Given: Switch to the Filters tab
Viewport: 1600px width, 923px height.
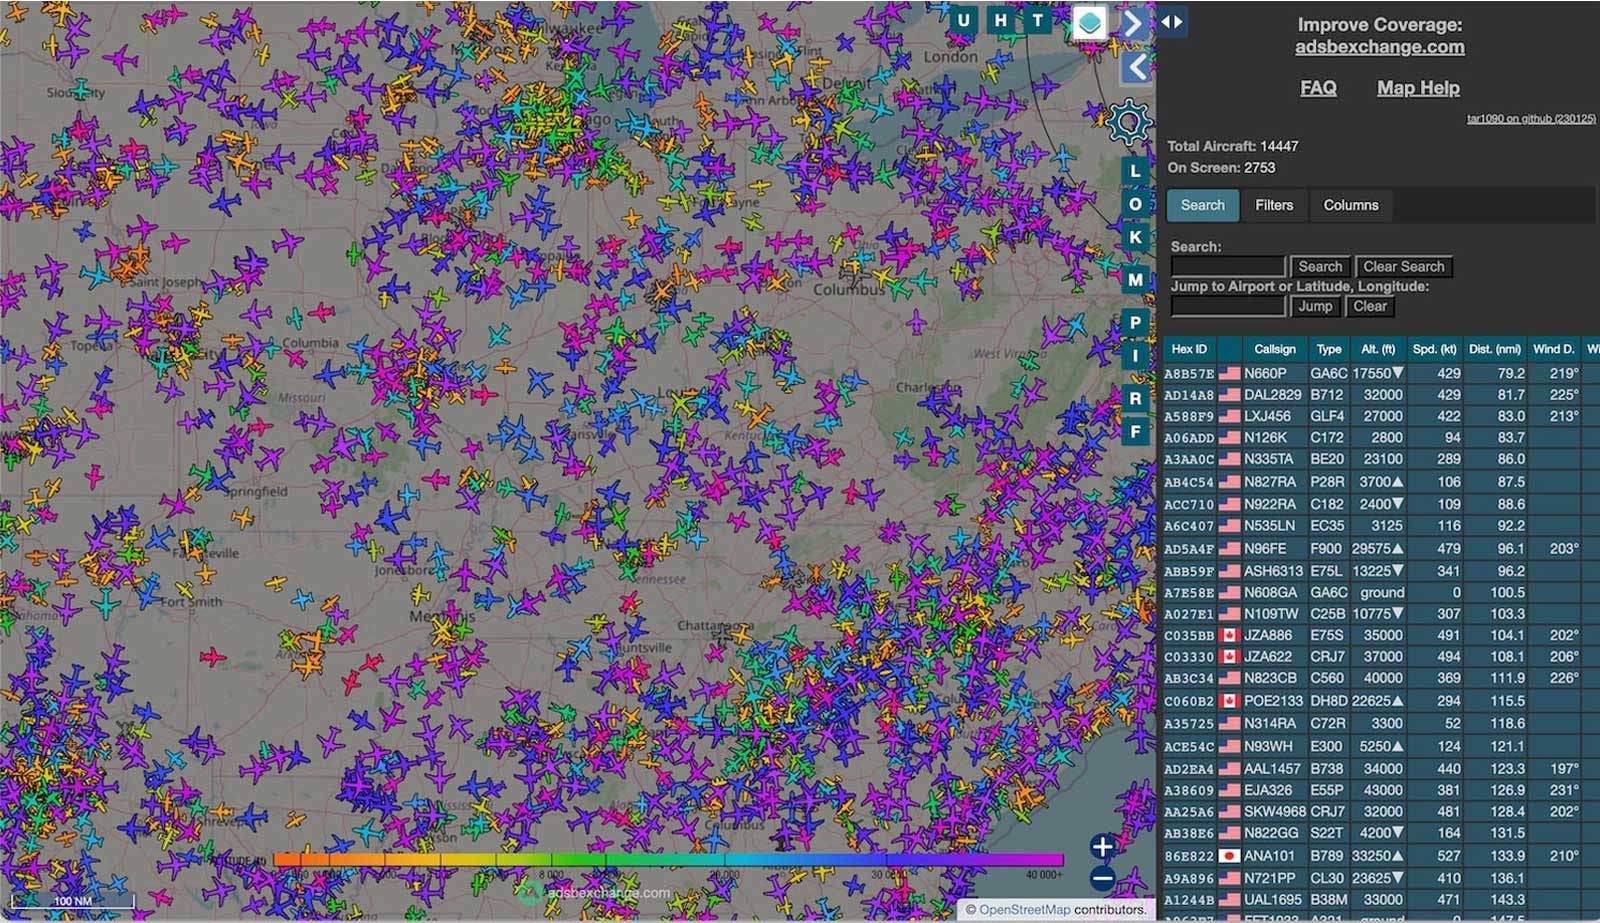Looking at the screenshot, I should [1274, 205].
